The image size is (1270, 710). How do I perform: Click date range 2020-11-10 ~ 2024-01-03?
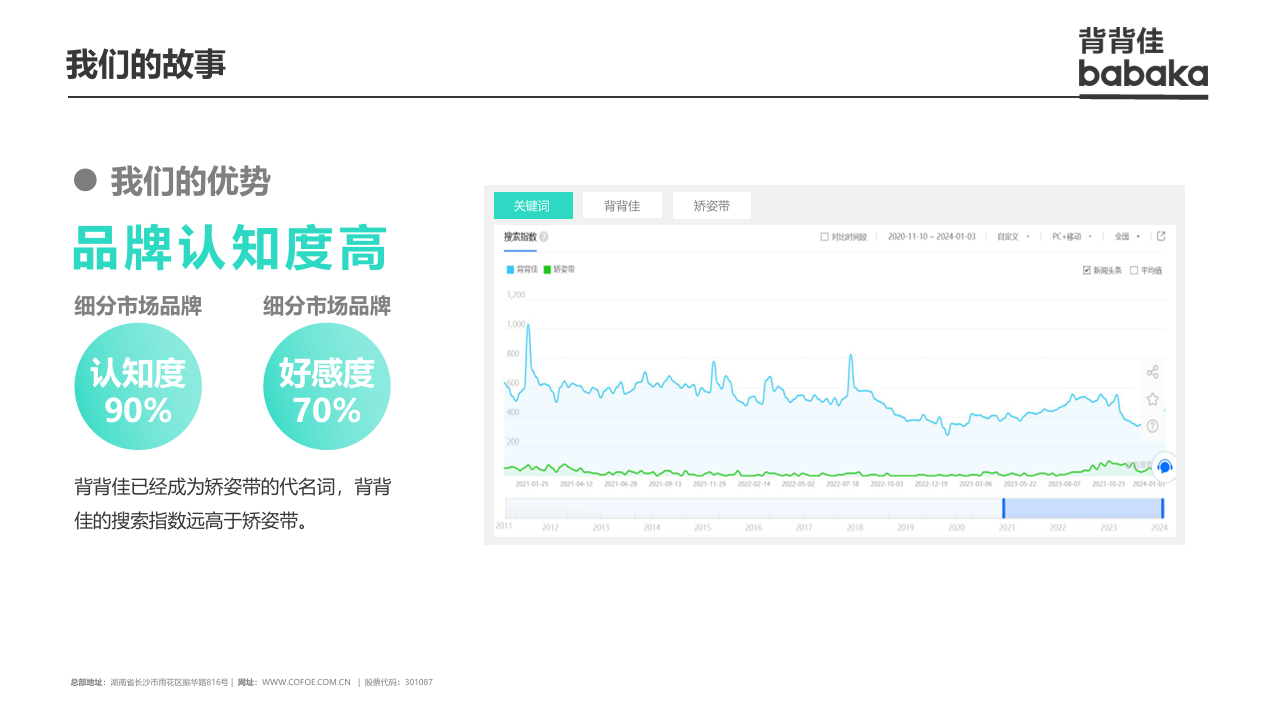931,237
